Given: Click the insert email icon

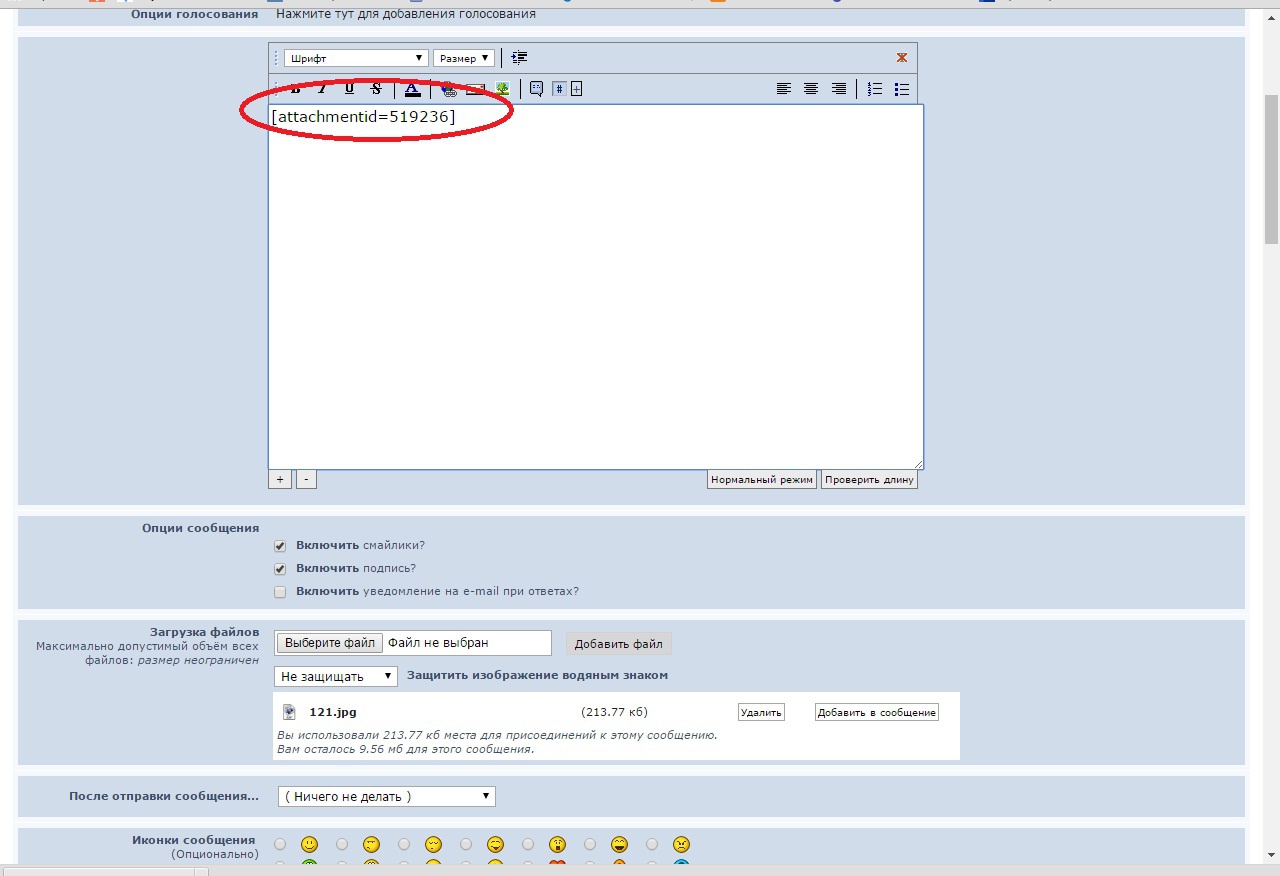Looking at the screenshot, I should [475, 89].
